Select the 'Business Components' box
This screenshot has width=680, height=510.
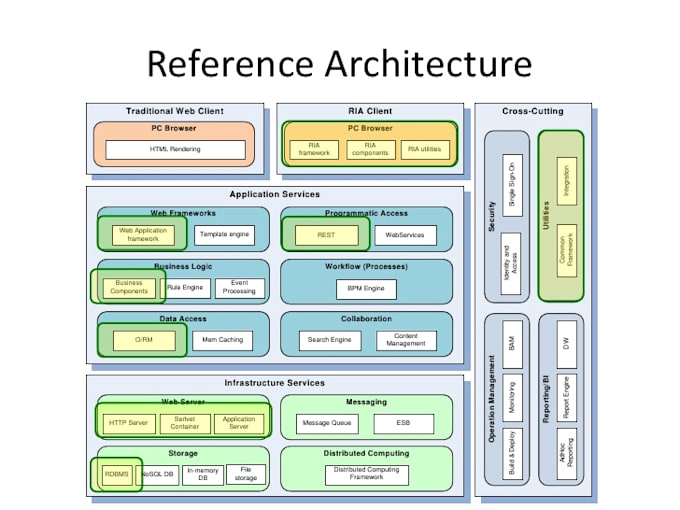tap(129, 288)
